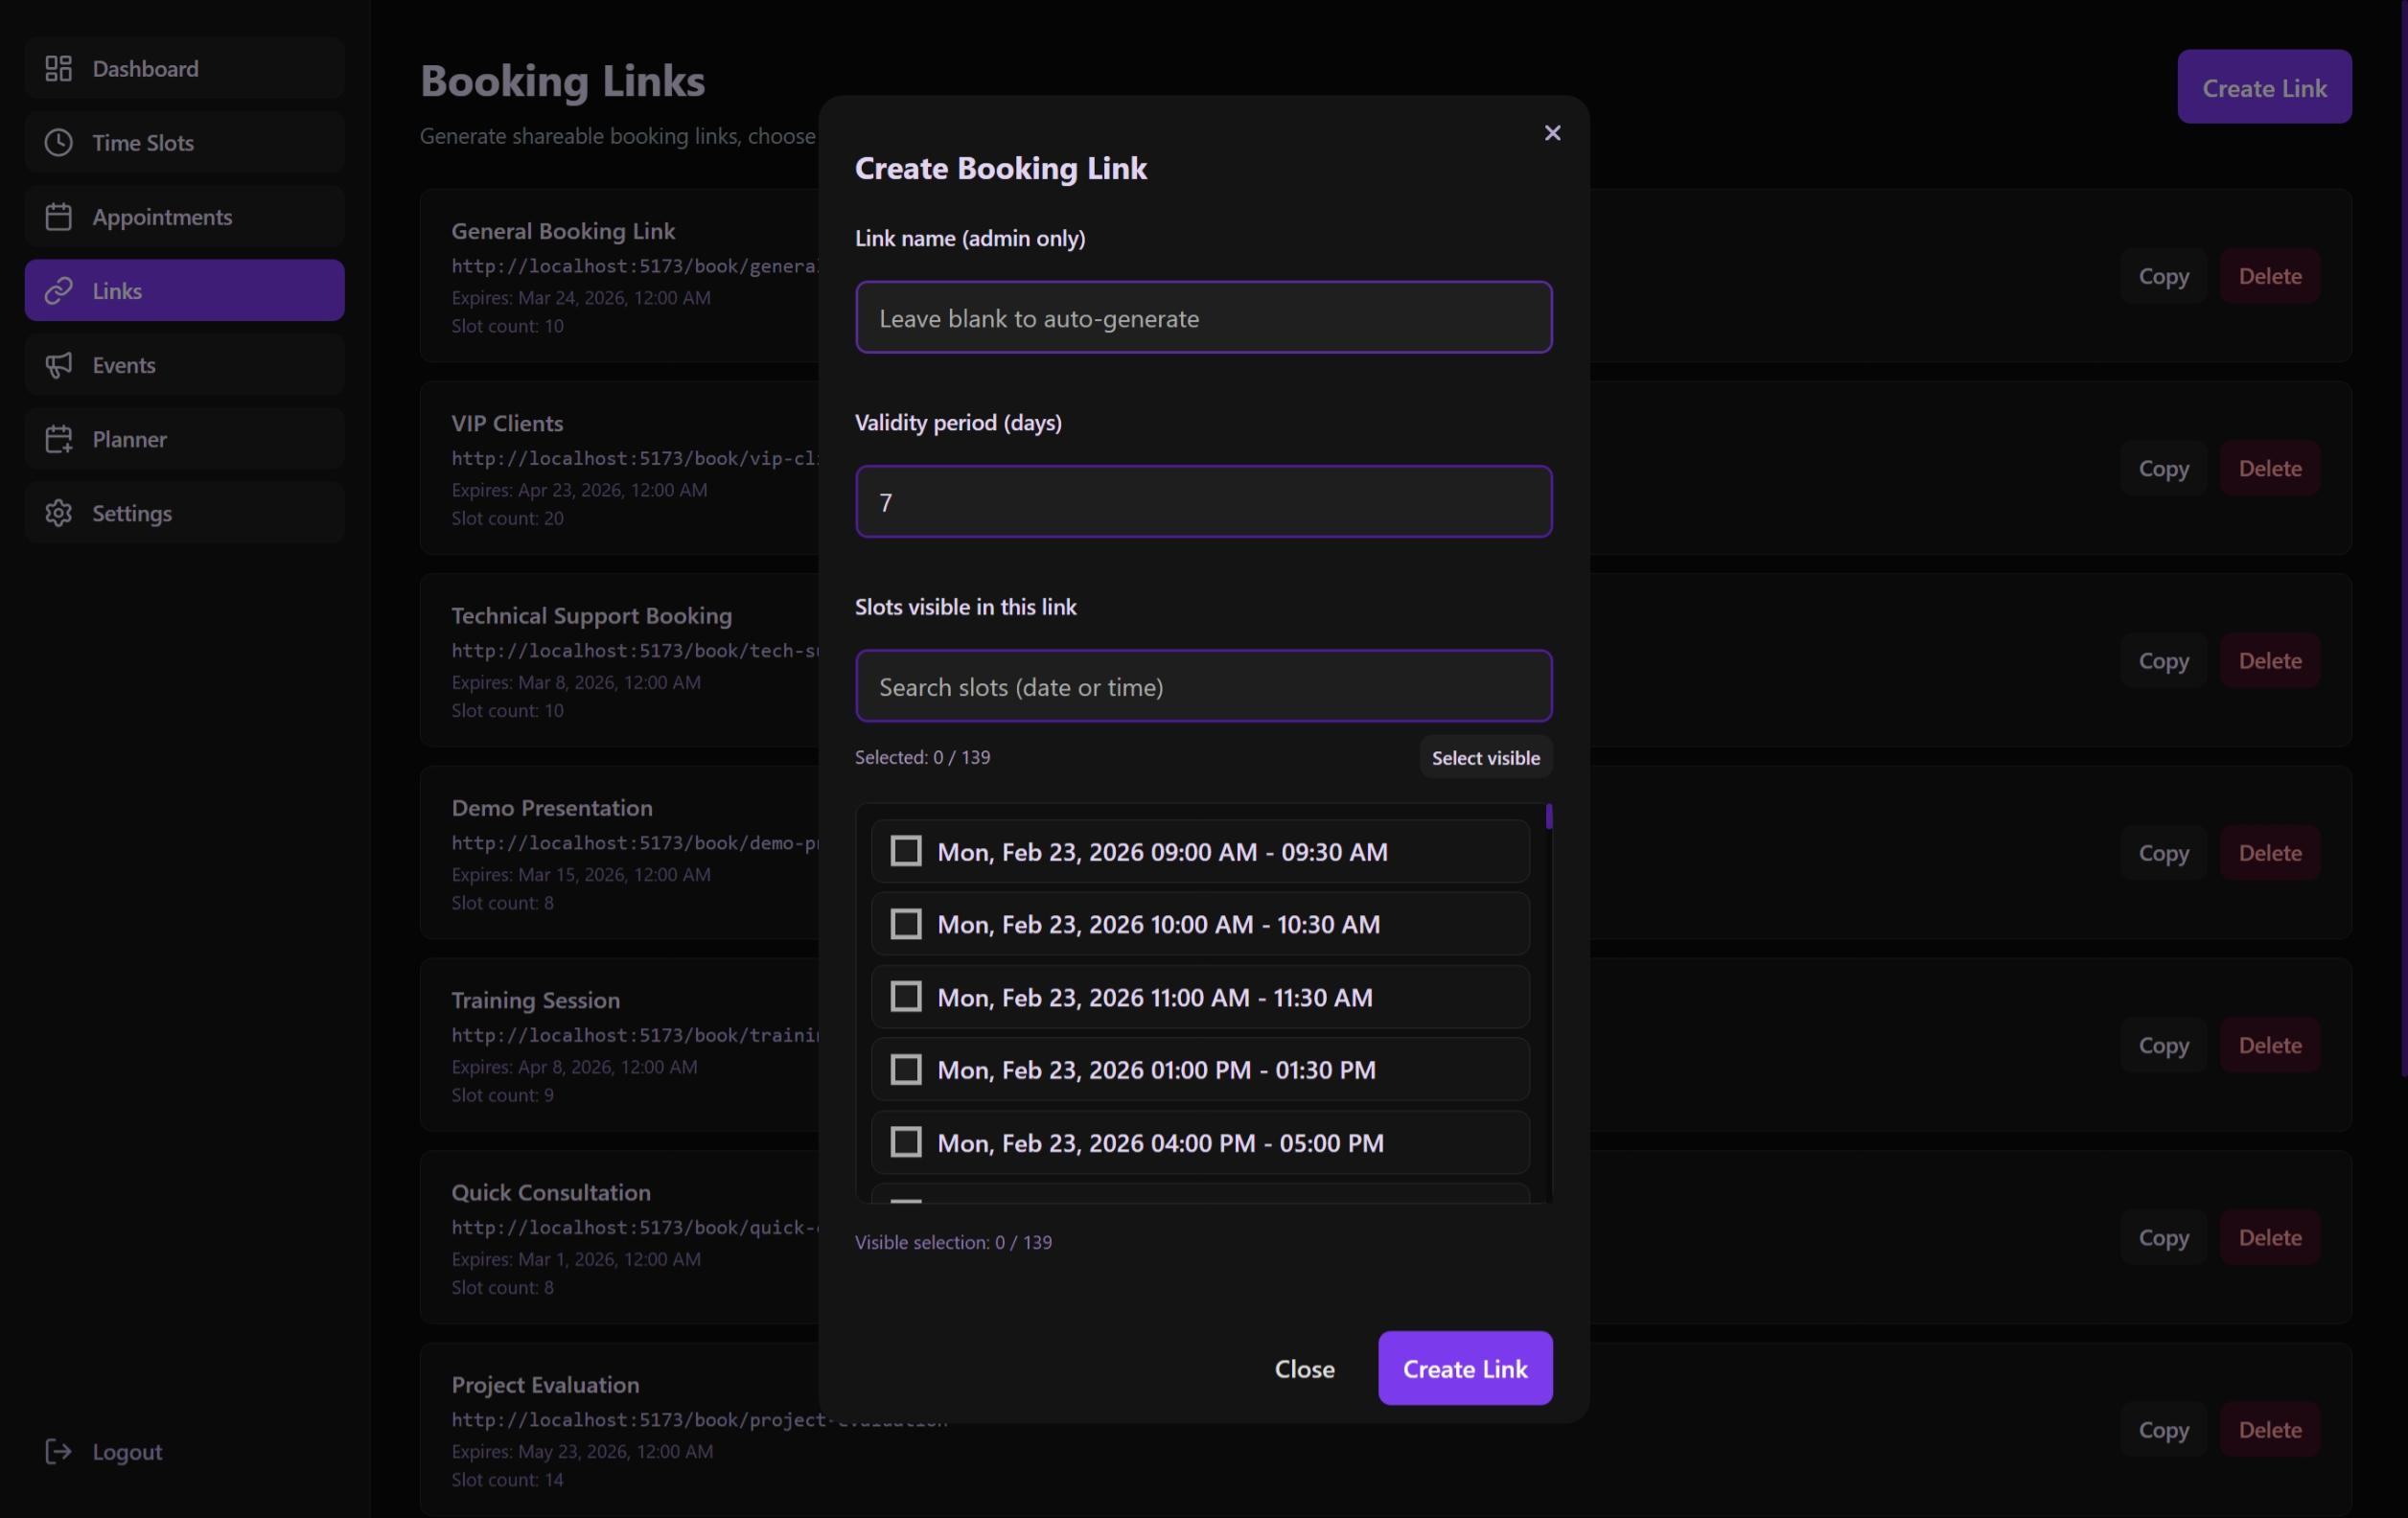Click the Select visible button
The image size is (2408, 1518).
tap(1485, 757)
